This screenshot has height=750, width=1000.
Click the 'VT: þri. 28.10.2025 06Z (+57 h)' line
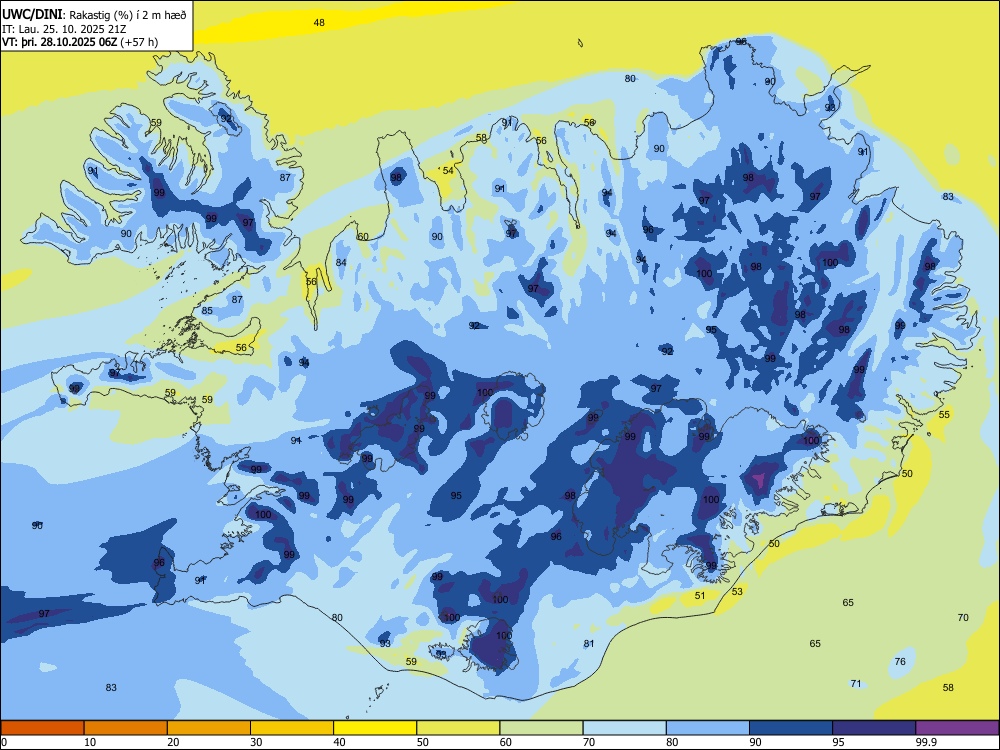click(80, 42)
